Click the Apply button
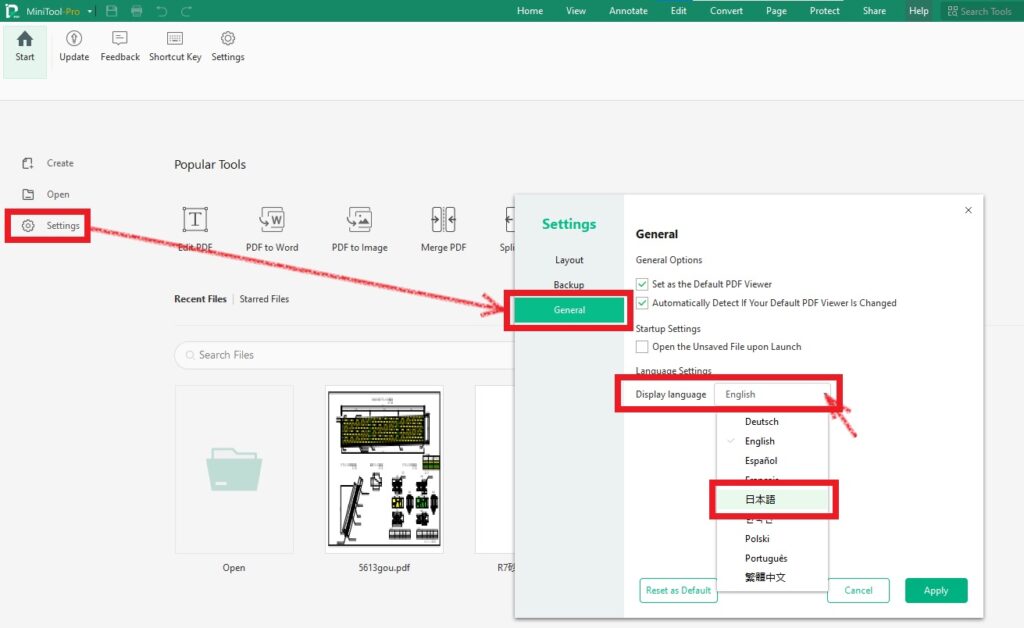The image size is (1024, 628). [936, 590]
